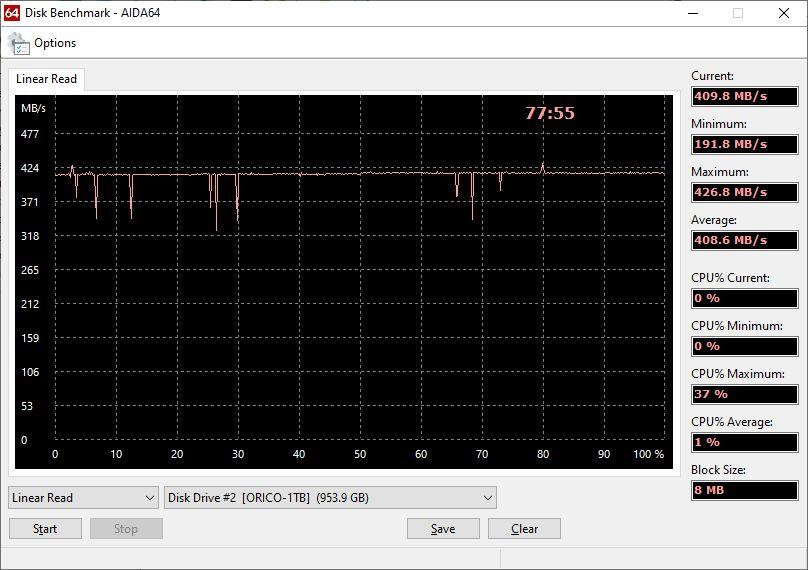Minimize the Disk Benchmark window
Screen dimensions: 808x570
point(694,13)
